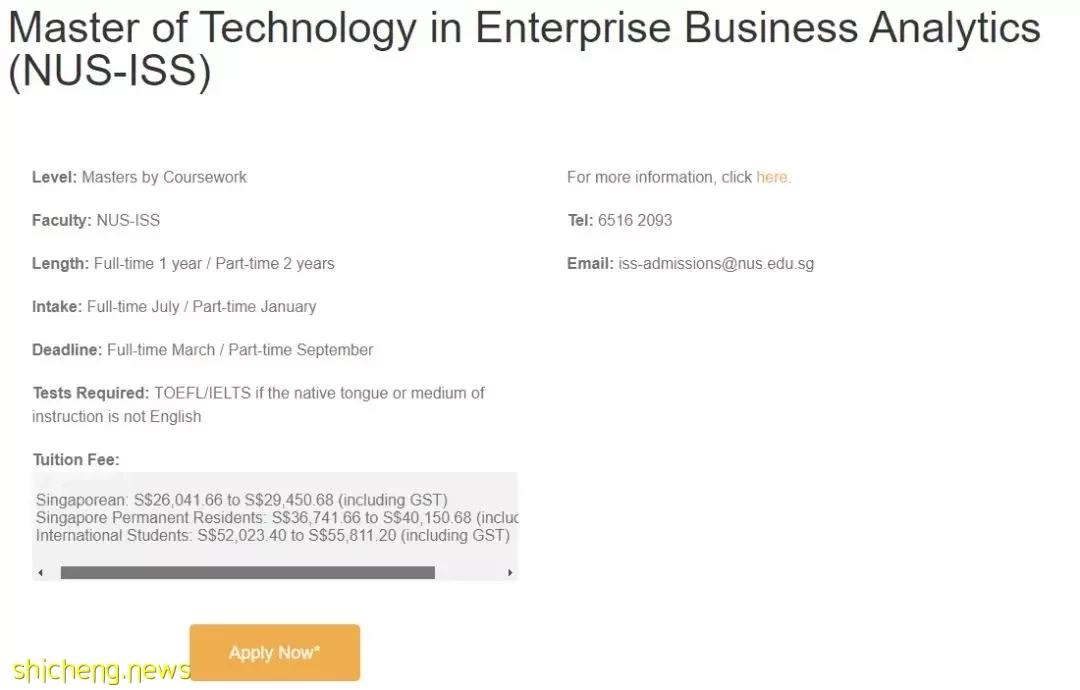Click the horizontal scrollbar thumb in tuition box

248,572
